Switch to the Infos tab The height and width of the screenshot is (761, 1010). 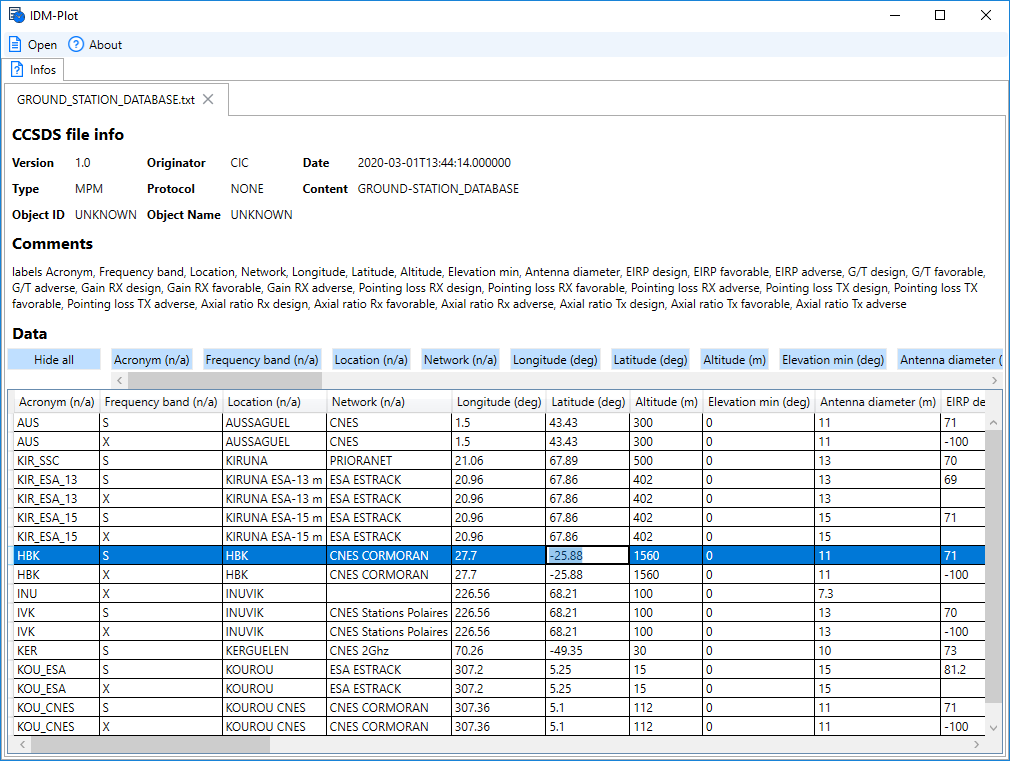[x=40, y=69]
